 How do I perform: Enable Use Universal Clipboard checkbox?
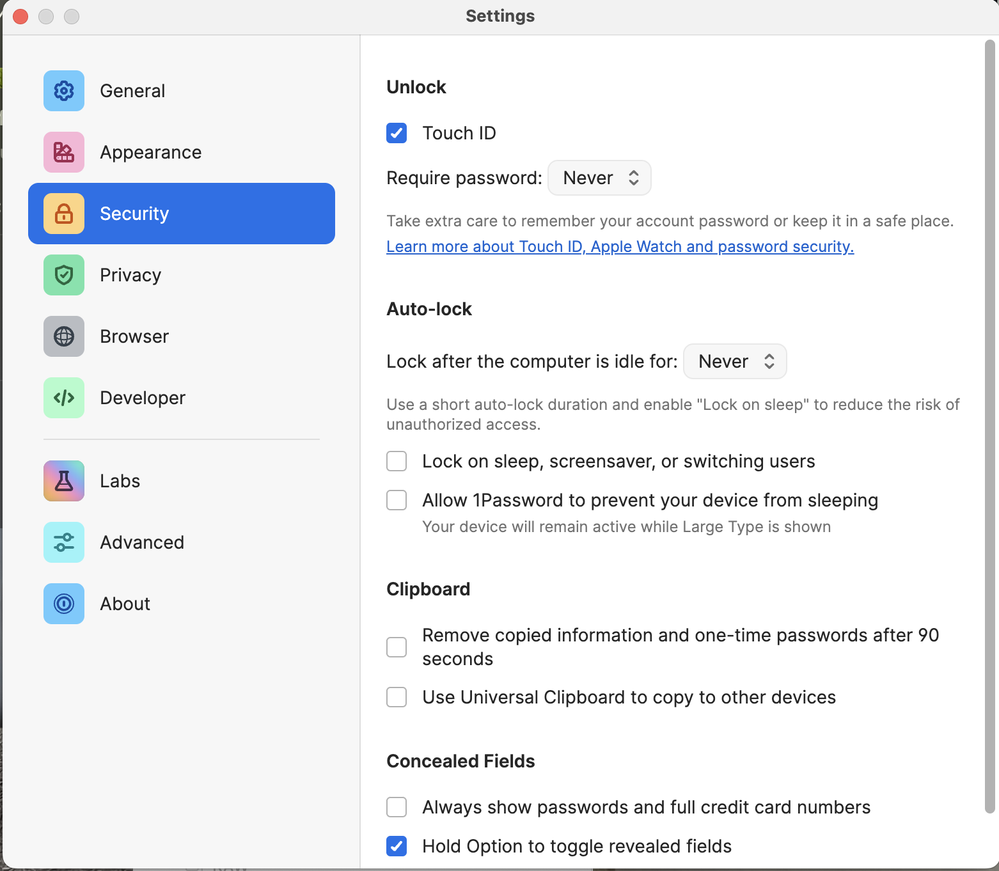[397, 697]
